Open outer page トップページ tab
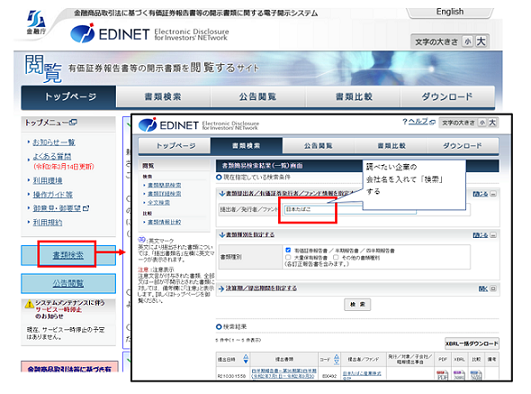The width and height of the screenshot is (531, 394). pyautogui.click(x=69, y=97)
